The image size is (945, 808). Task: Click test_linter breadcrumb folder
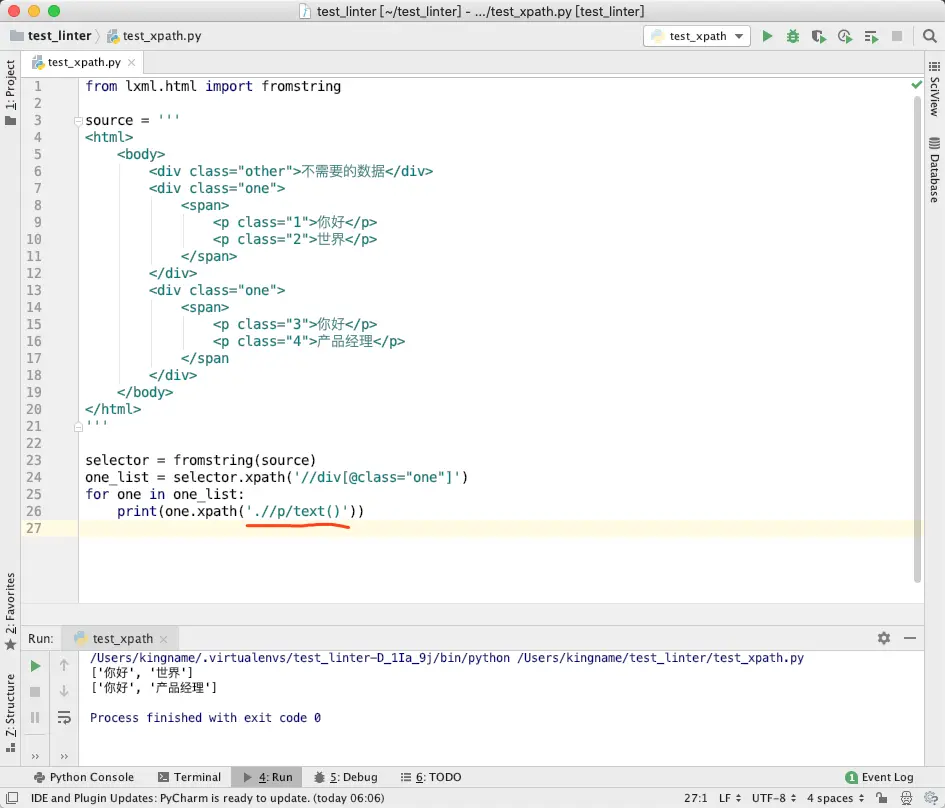click(x=51, y=36)
